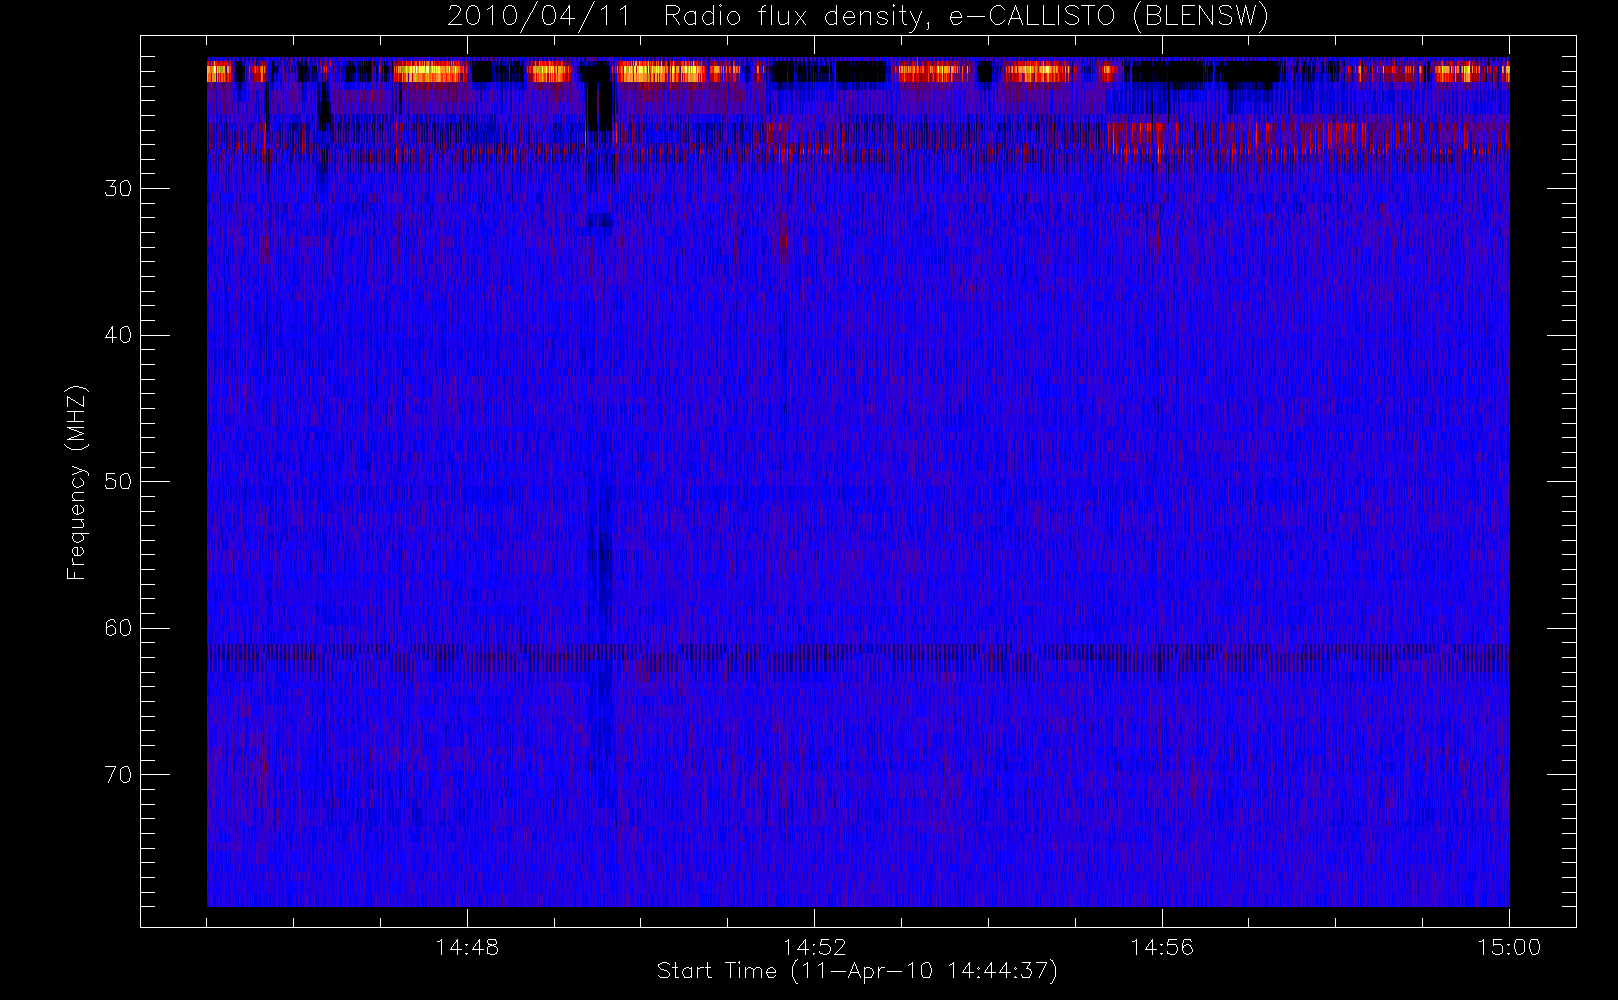This screenshot has height=1000, width=1618.
Task: Click the 40 frequency tick label
Action: click(118, 335)
